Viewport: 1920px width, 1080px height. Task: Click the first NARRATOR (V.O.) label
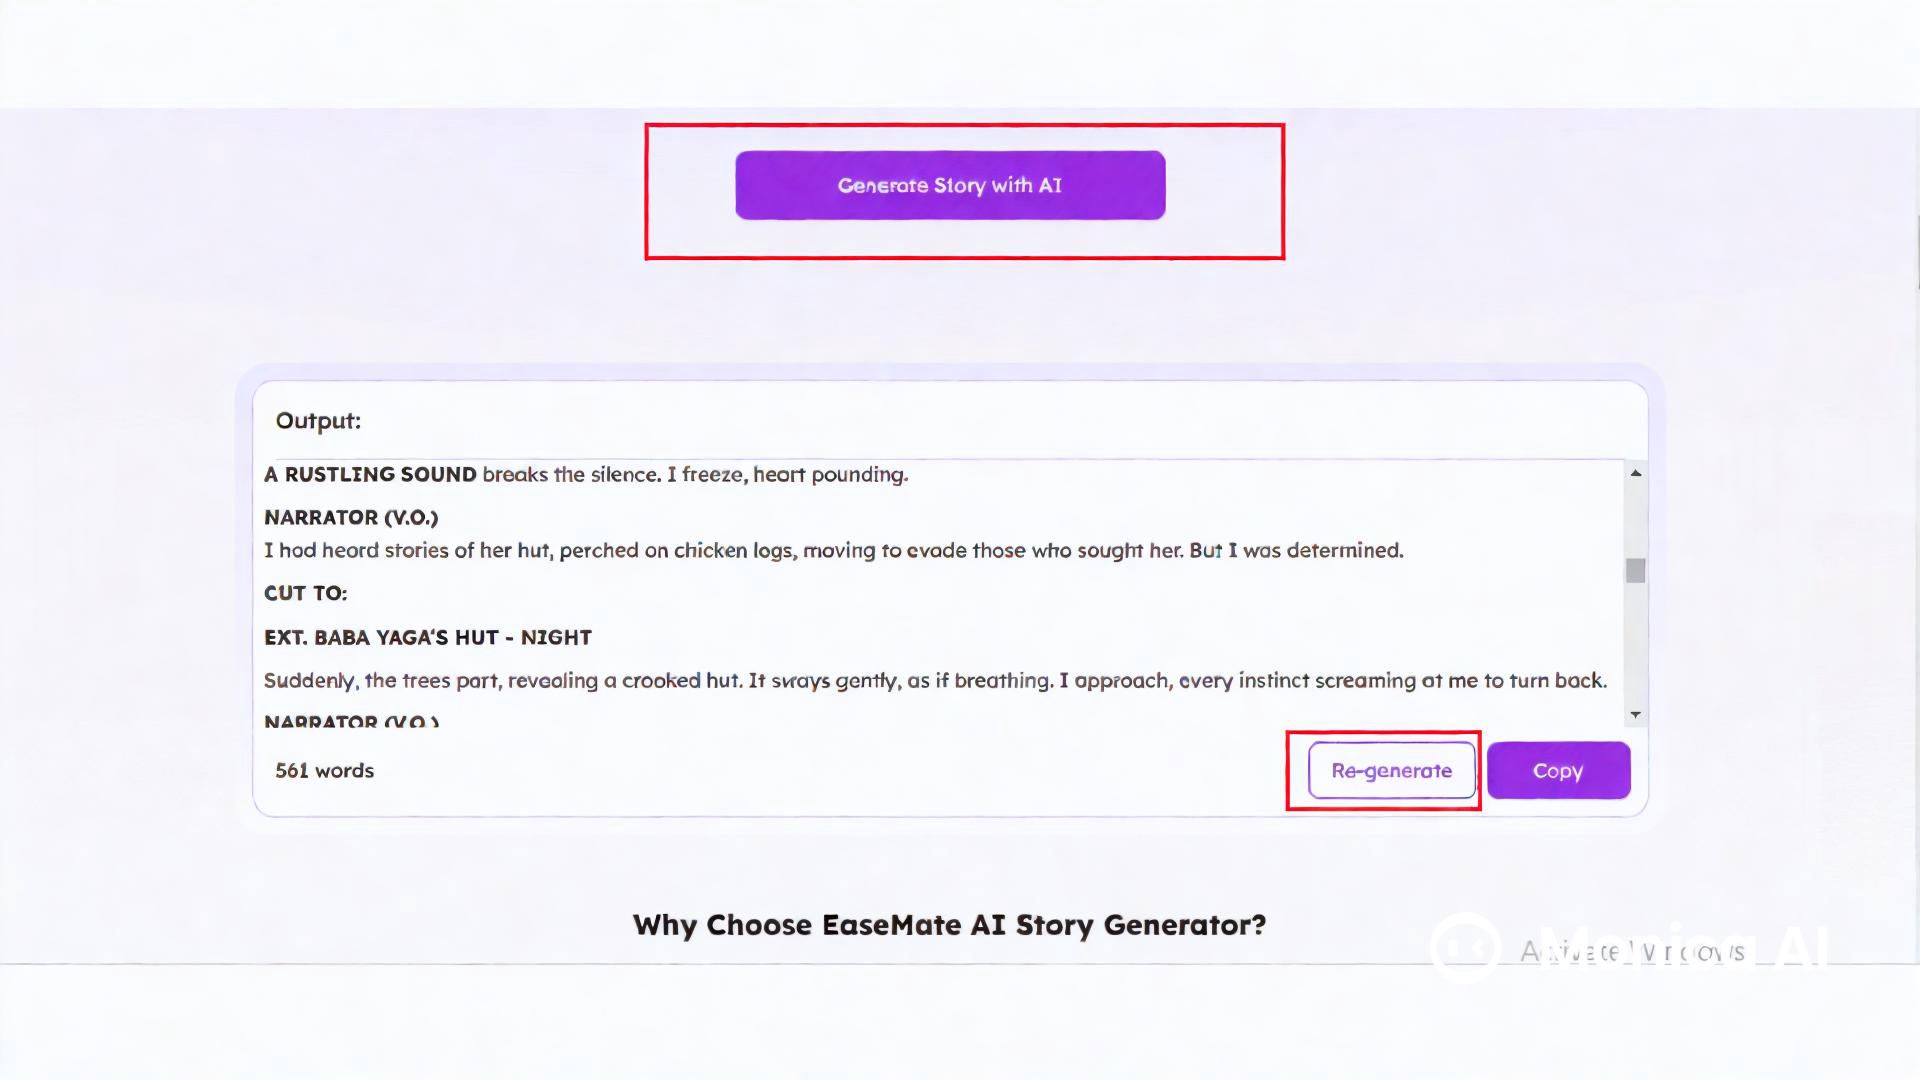click(351, 517)
